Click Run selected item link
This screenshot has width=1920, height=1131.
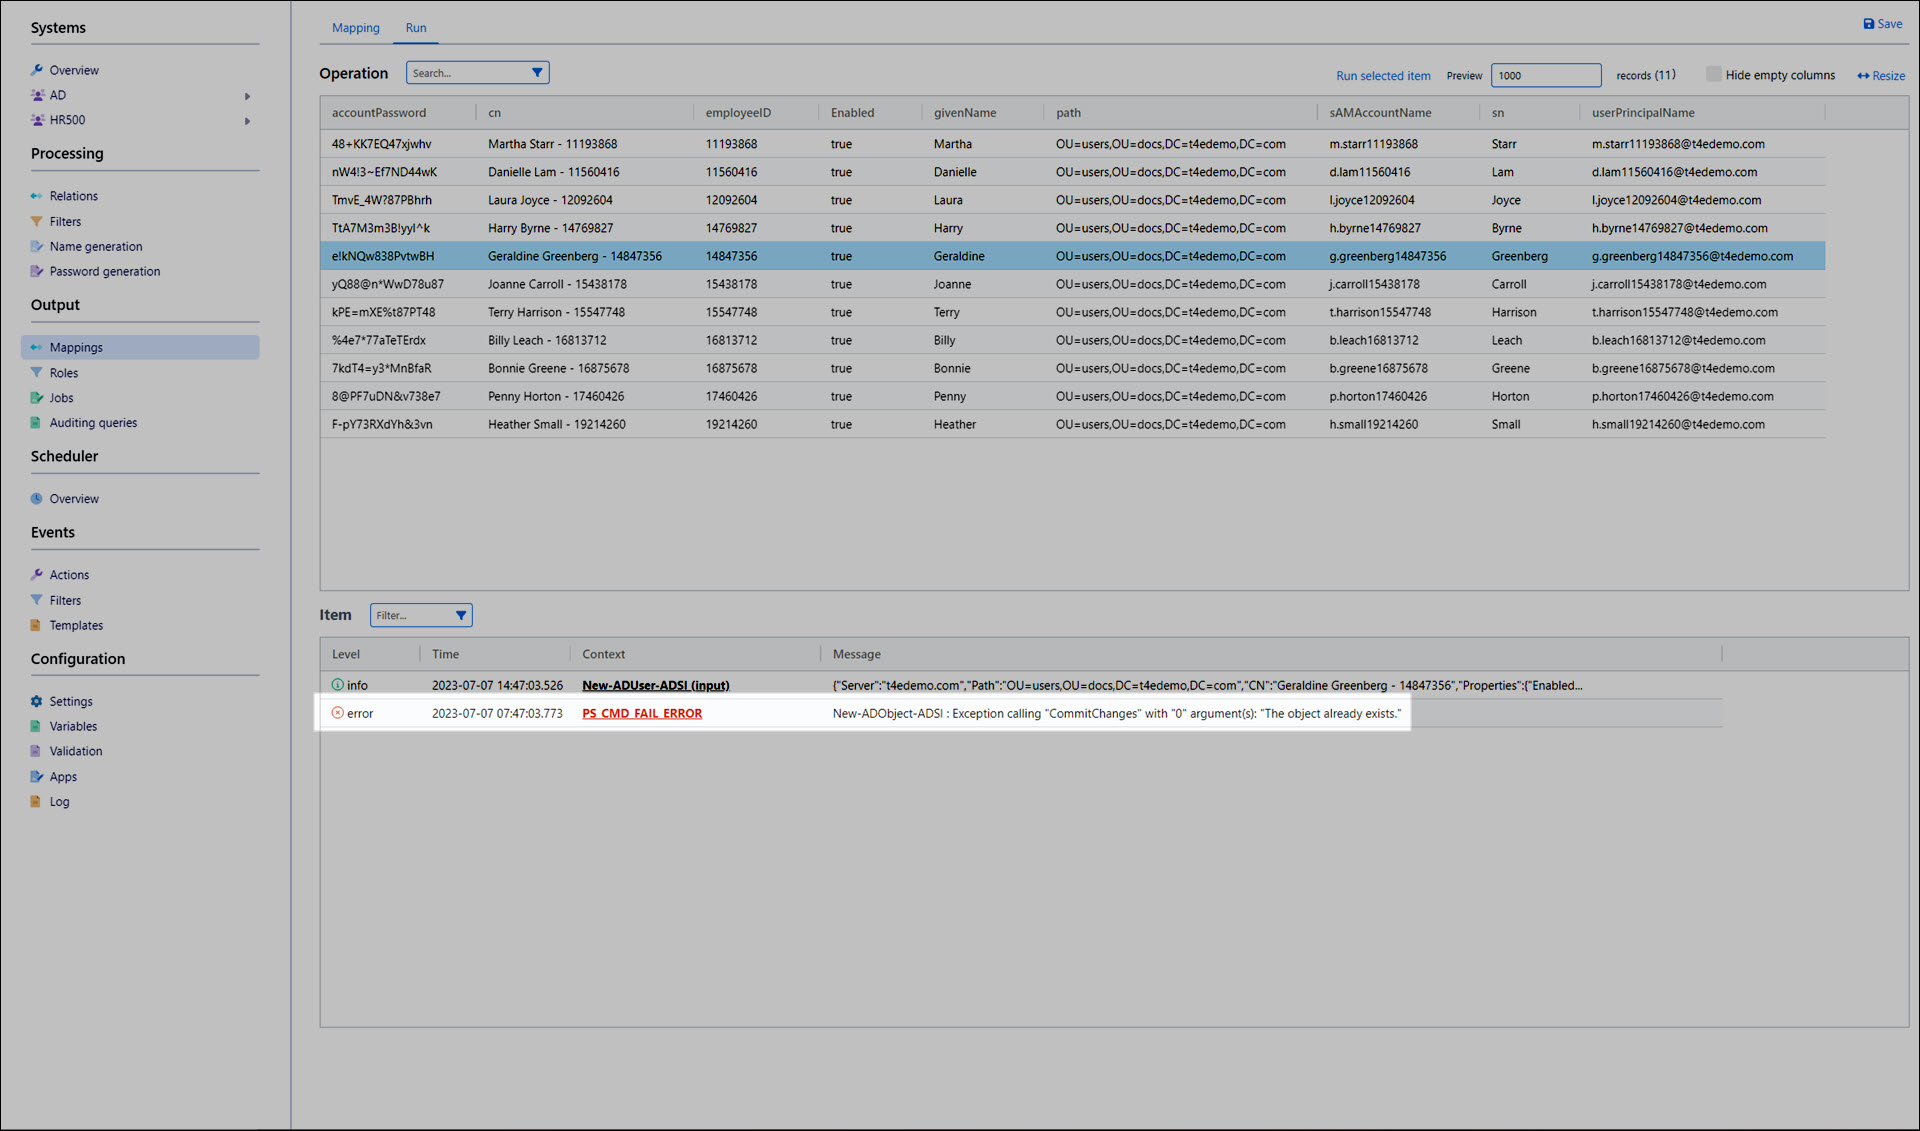(x=1383, y=76)
